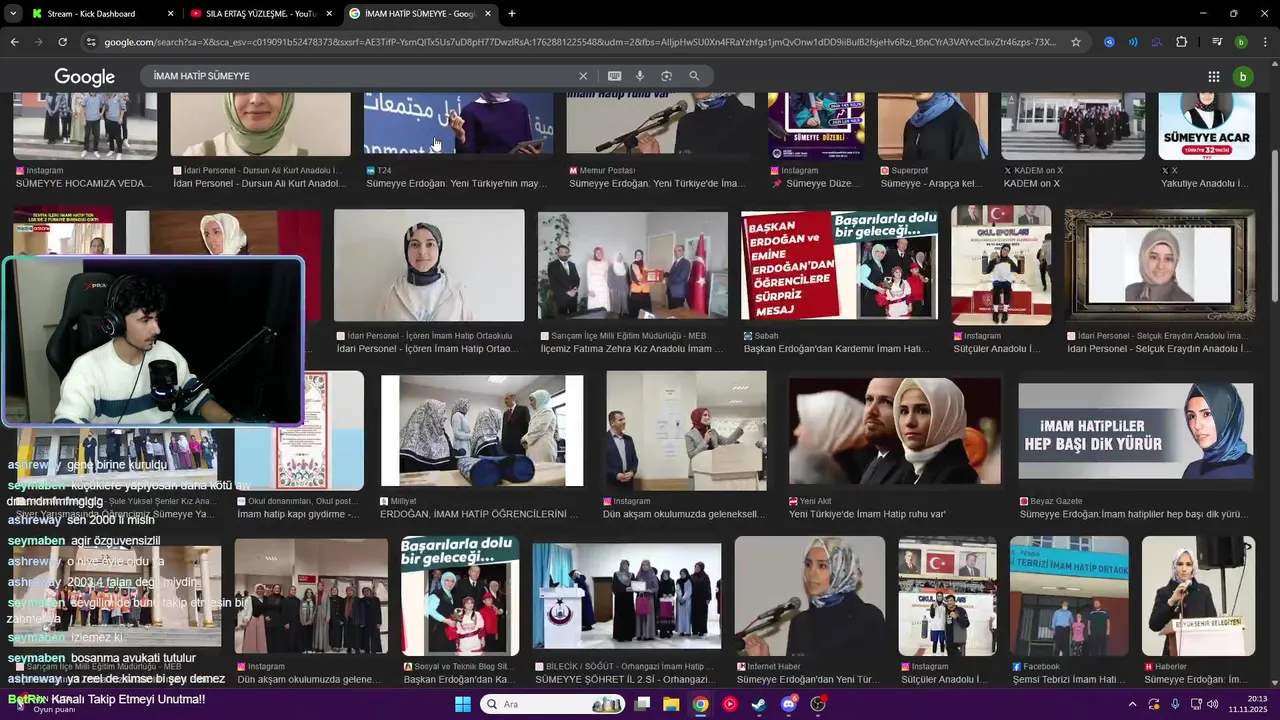This screenshot has height=720, width=1280.
Task: View site information icon in address bar
Action: (91, 42)
